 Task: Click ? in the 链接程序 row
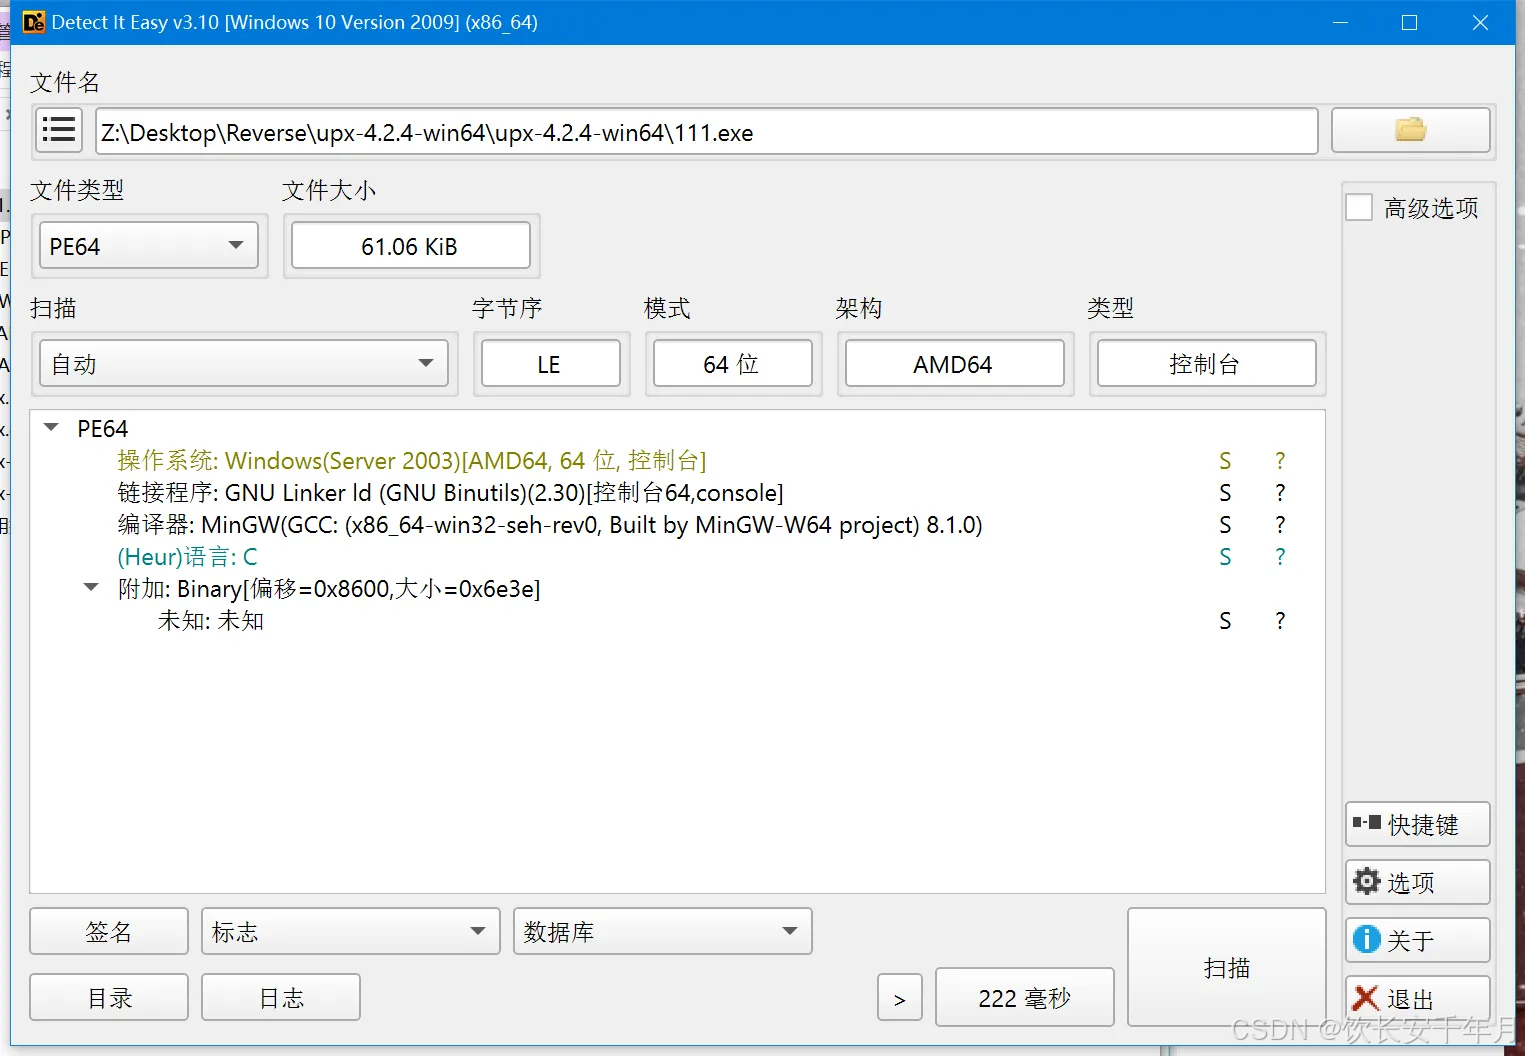pyautogui.click(x=1280, y=493)
